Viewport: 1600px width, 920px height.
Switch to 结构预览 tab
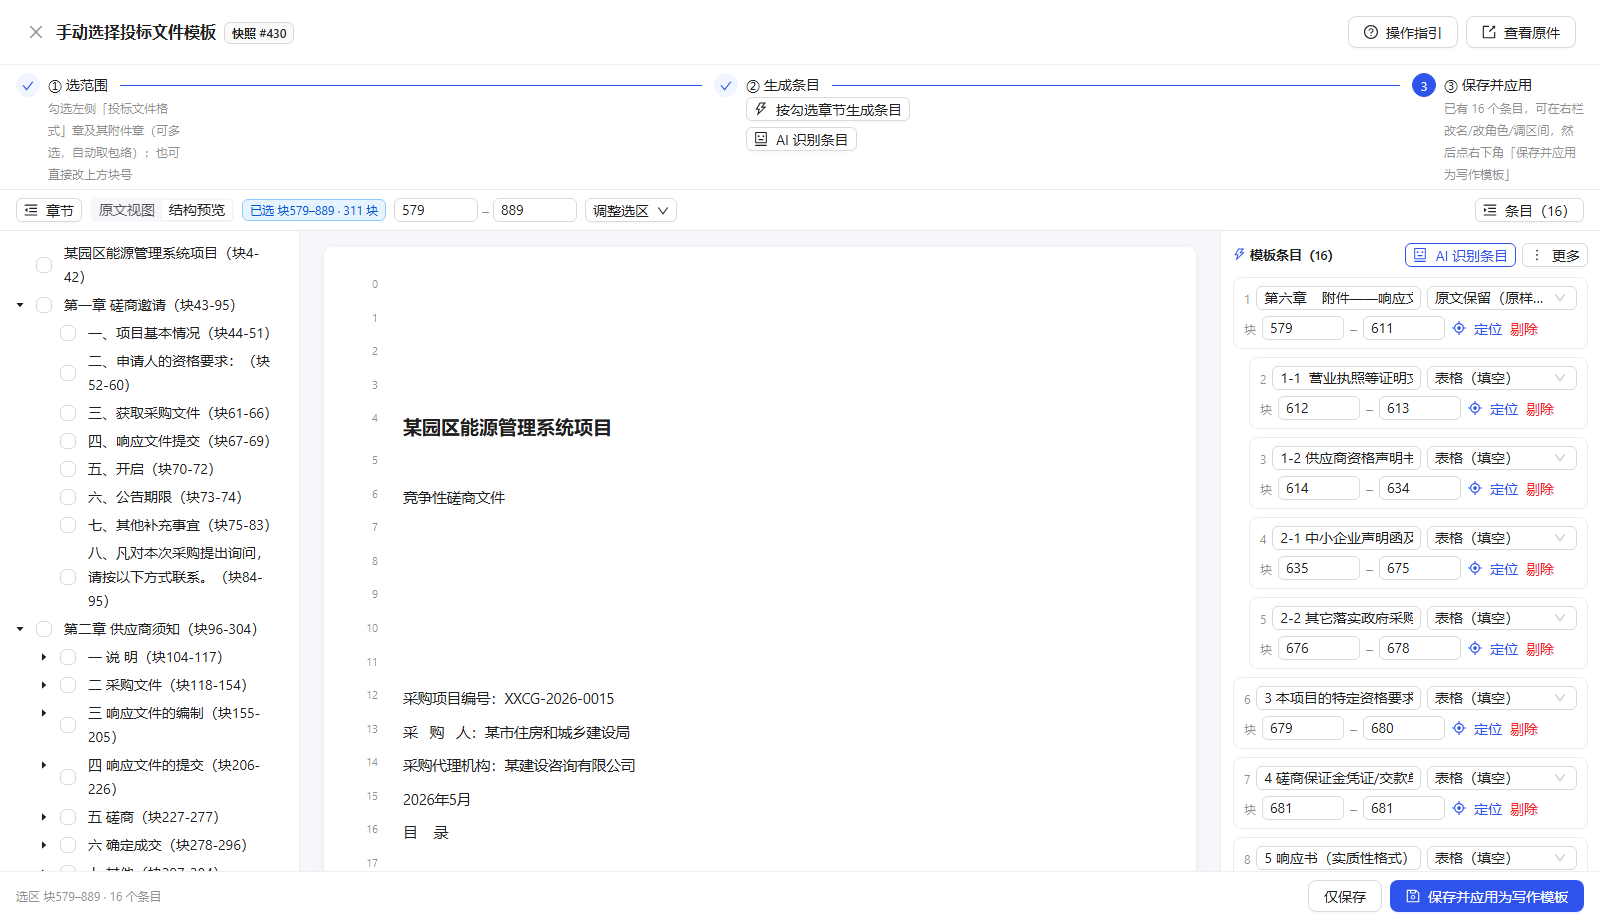[x=197, y=210]
